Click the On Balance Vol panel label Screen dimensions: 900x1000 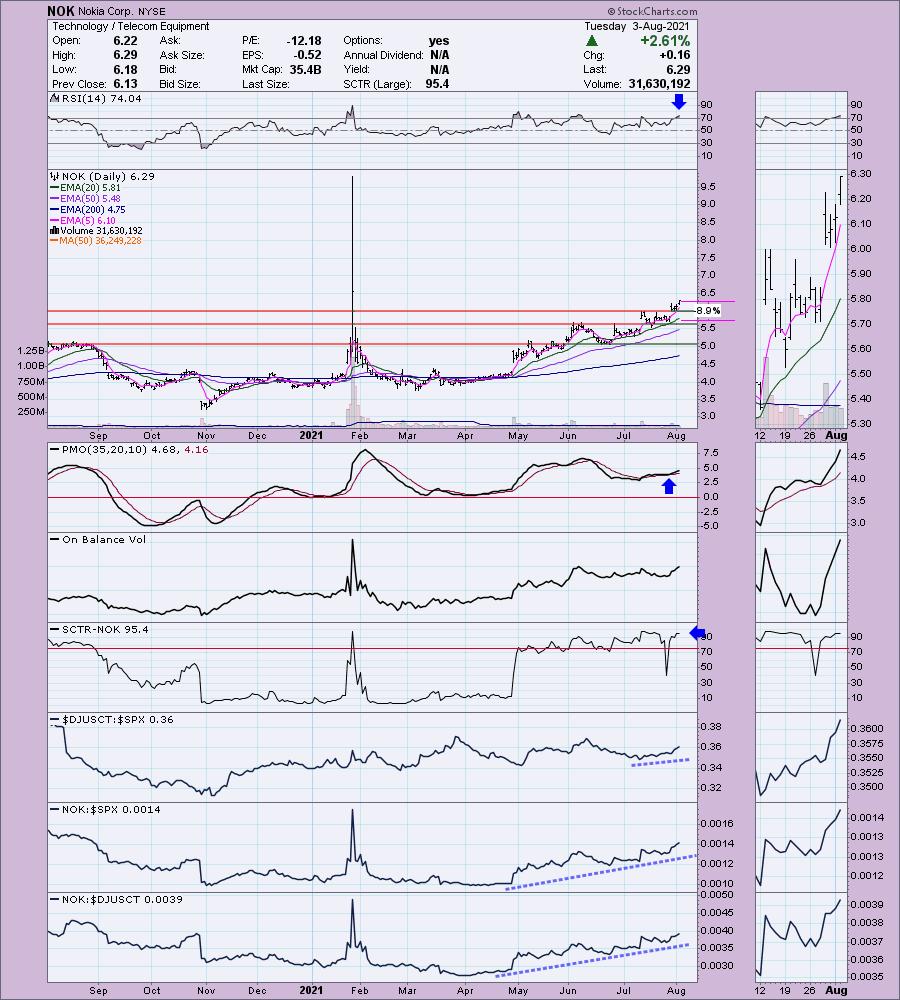104,540
